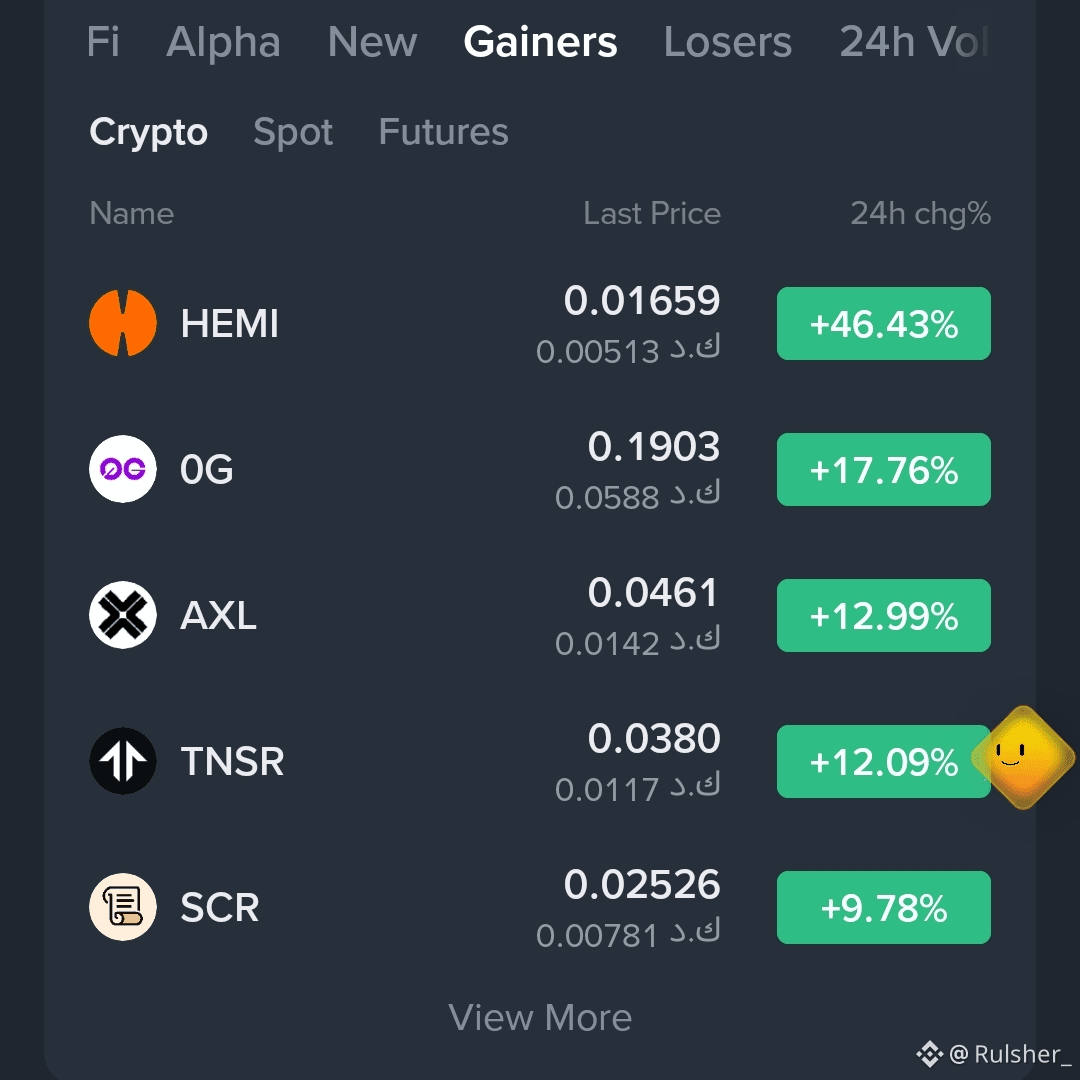Screen dimensions: 1080x1080
Task: Open the New listings tab
Action: [x=373, y=42]
